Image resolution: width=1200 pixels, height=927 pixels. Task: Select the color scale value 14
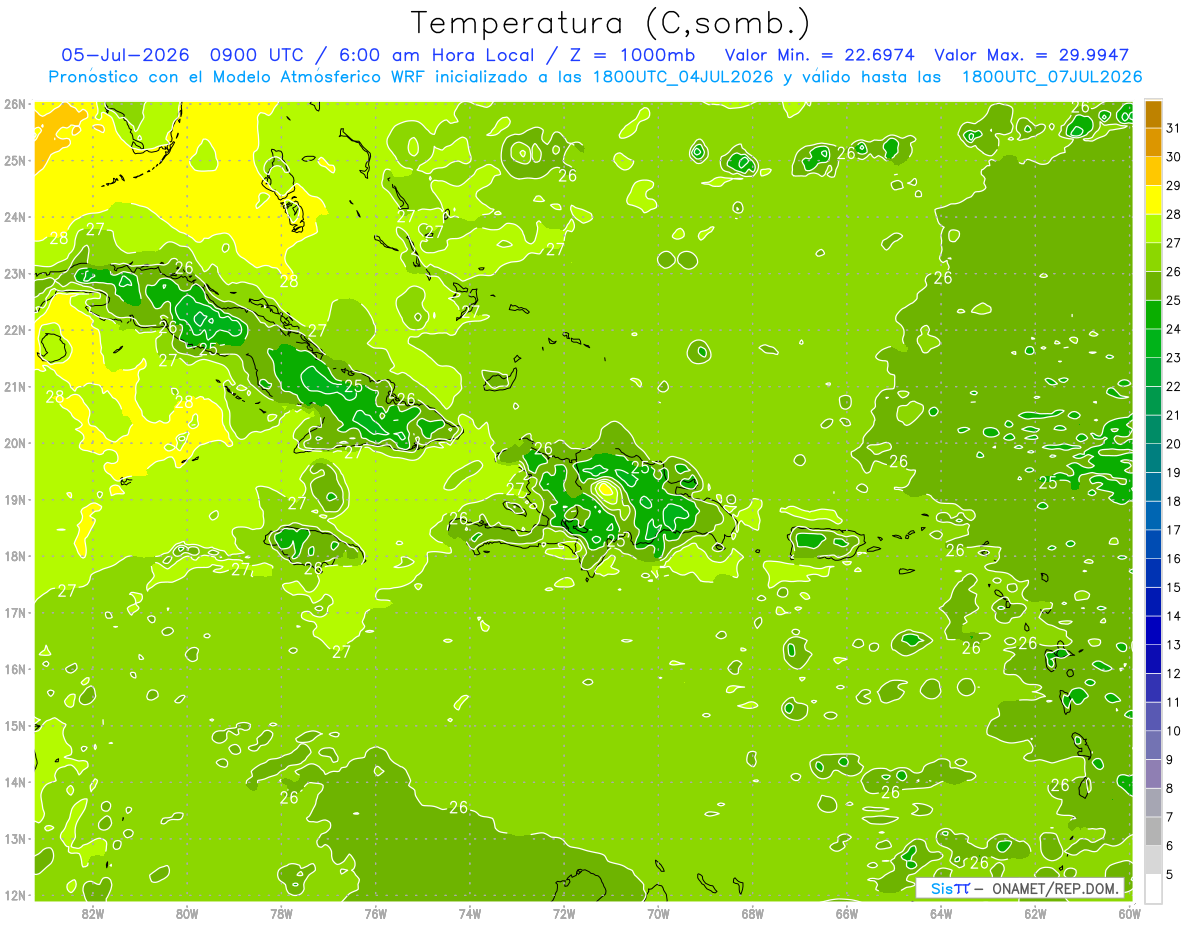click(1174, 616)
